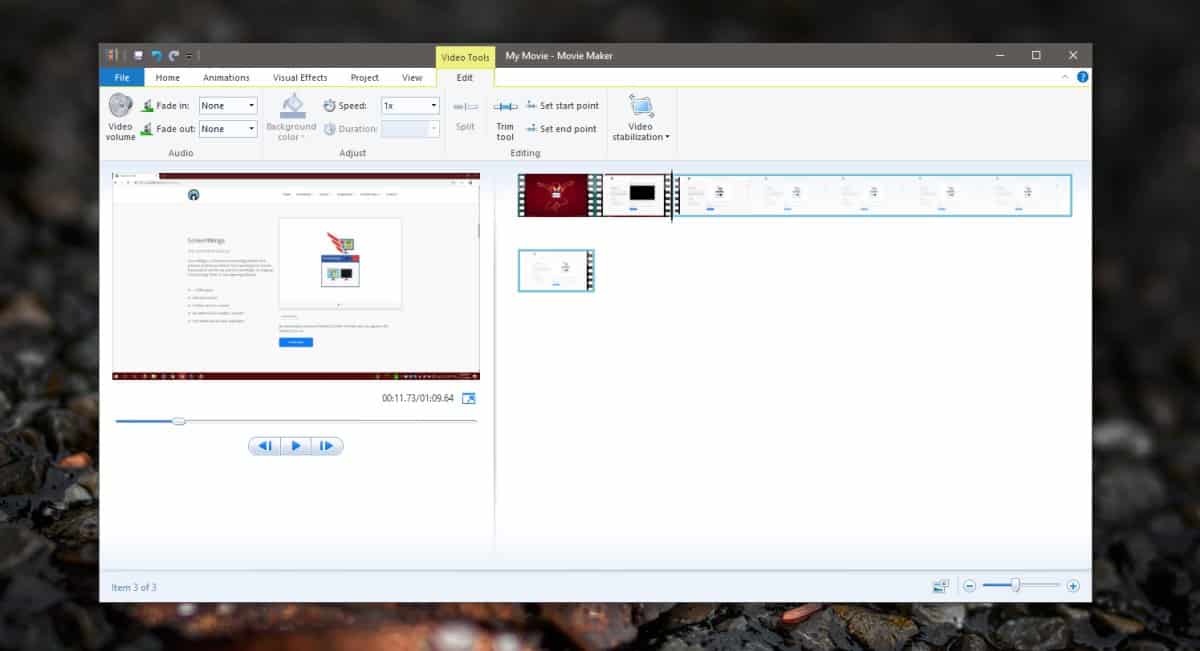Click the Video volume speaker icon
Screen dimensions: 1200x651
tap(120, 106)
